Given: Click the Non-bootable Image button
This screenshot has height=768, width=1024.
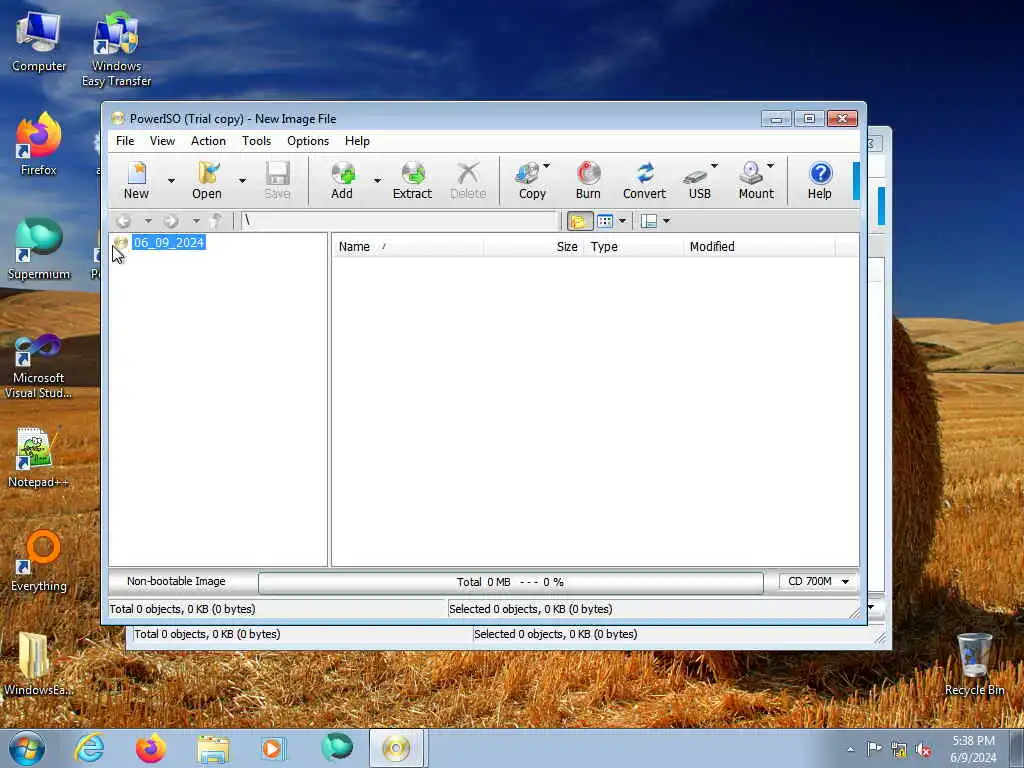Looking at the screenshot, I should coord(176,581).
